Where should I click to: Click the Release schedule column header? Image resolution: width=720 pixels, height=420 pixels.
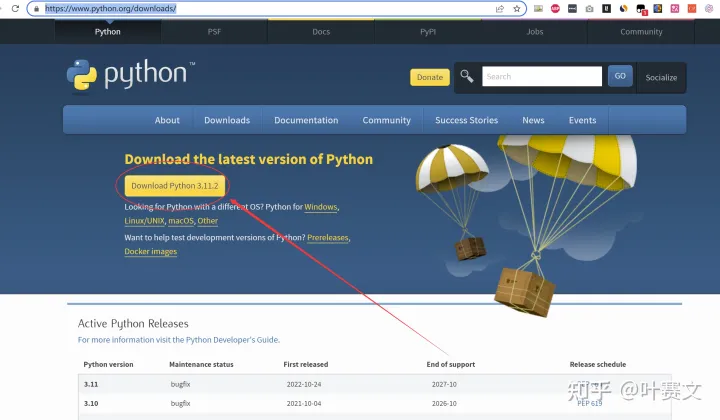(x=598, y=364)
